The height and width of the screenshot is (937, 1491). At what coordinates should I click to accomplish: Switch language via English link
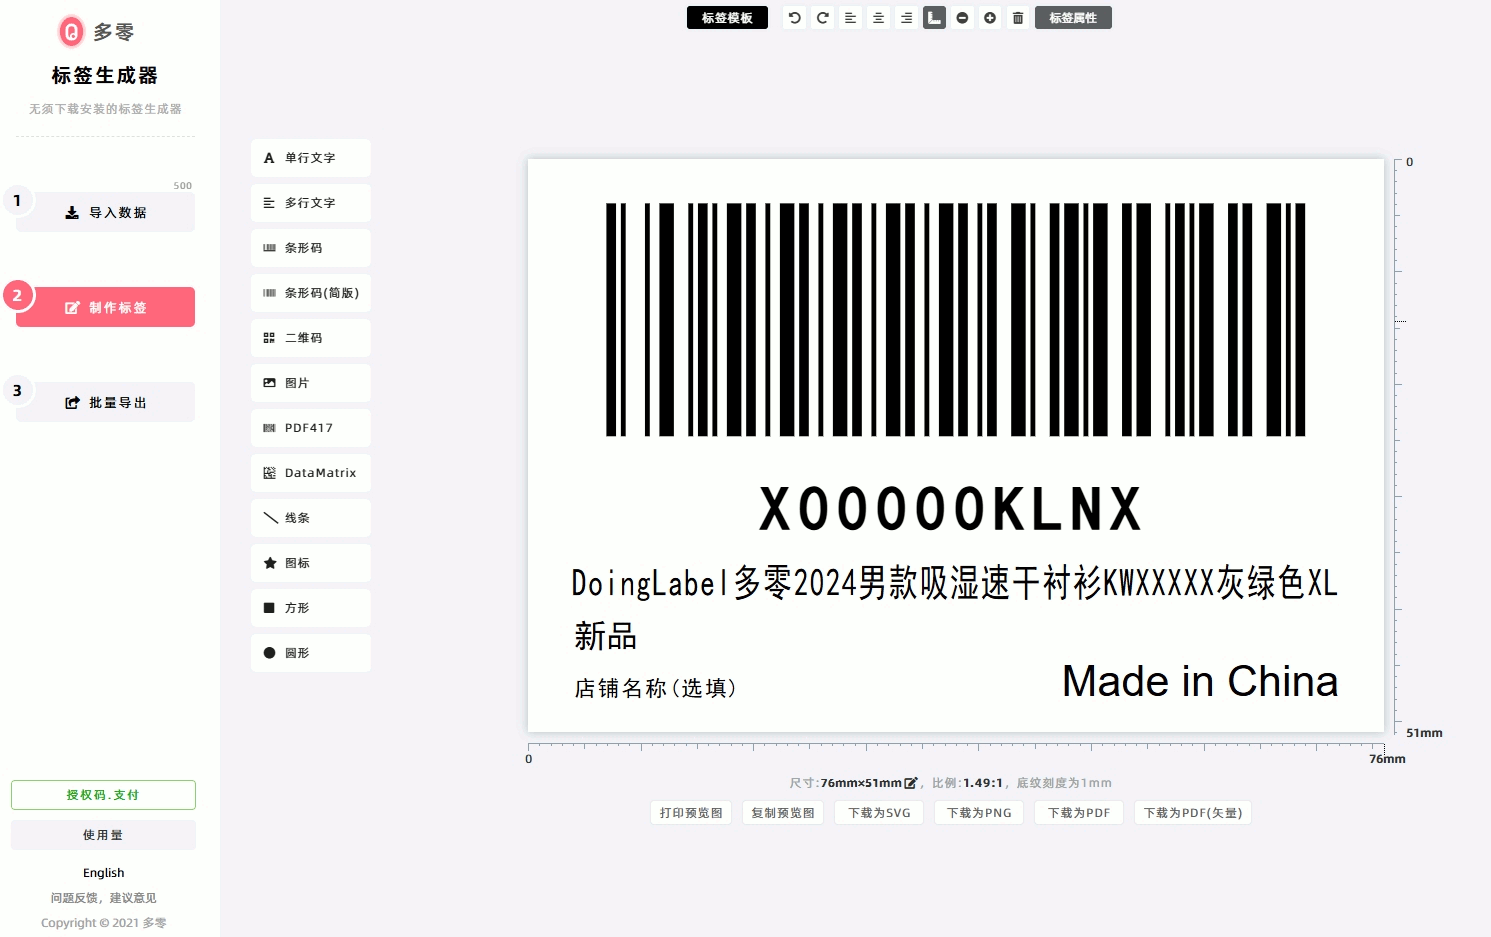click(104, 873)
